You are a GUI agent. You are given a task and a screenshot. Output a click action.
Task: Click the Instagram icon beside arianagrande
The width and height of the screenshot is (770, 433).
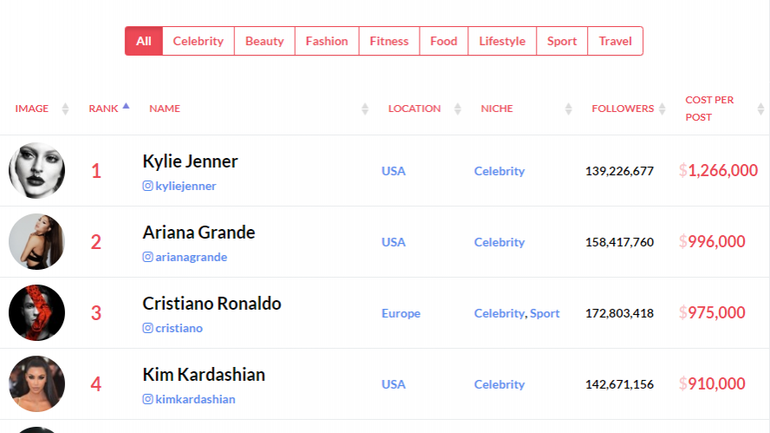[147, 257]
